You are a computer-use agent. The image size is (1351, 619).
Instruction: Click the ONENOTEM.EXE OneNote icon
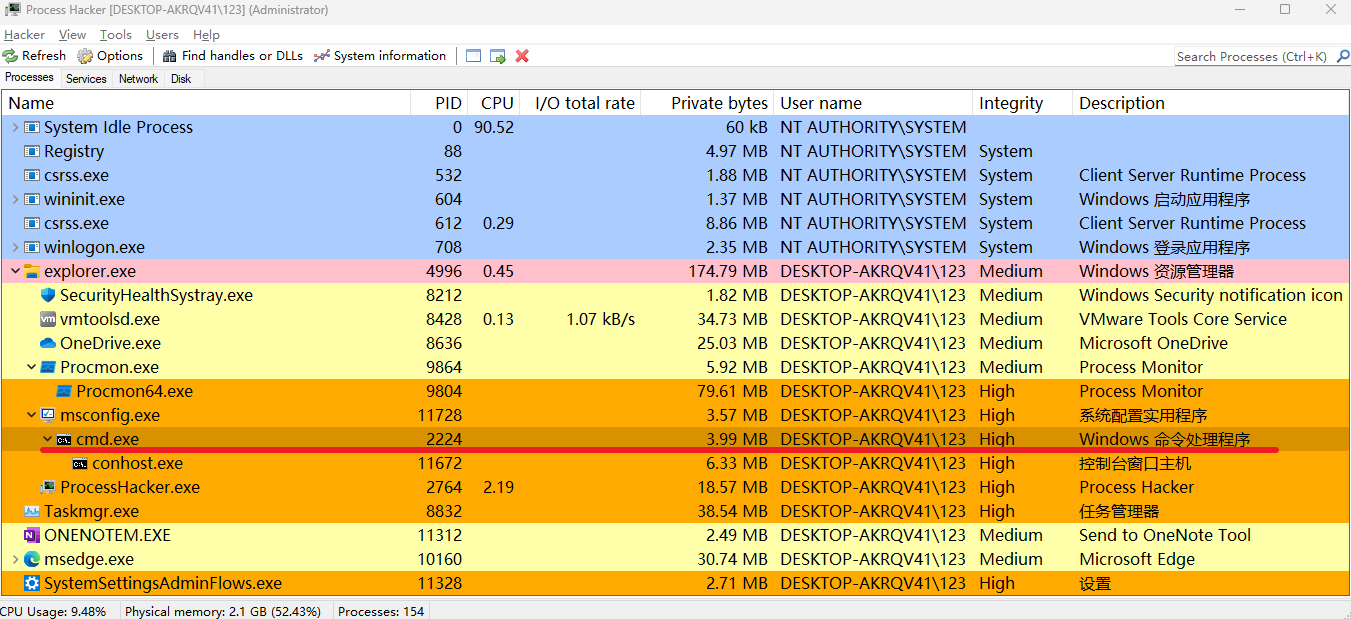pyautogui.click(x=32, y=535)
